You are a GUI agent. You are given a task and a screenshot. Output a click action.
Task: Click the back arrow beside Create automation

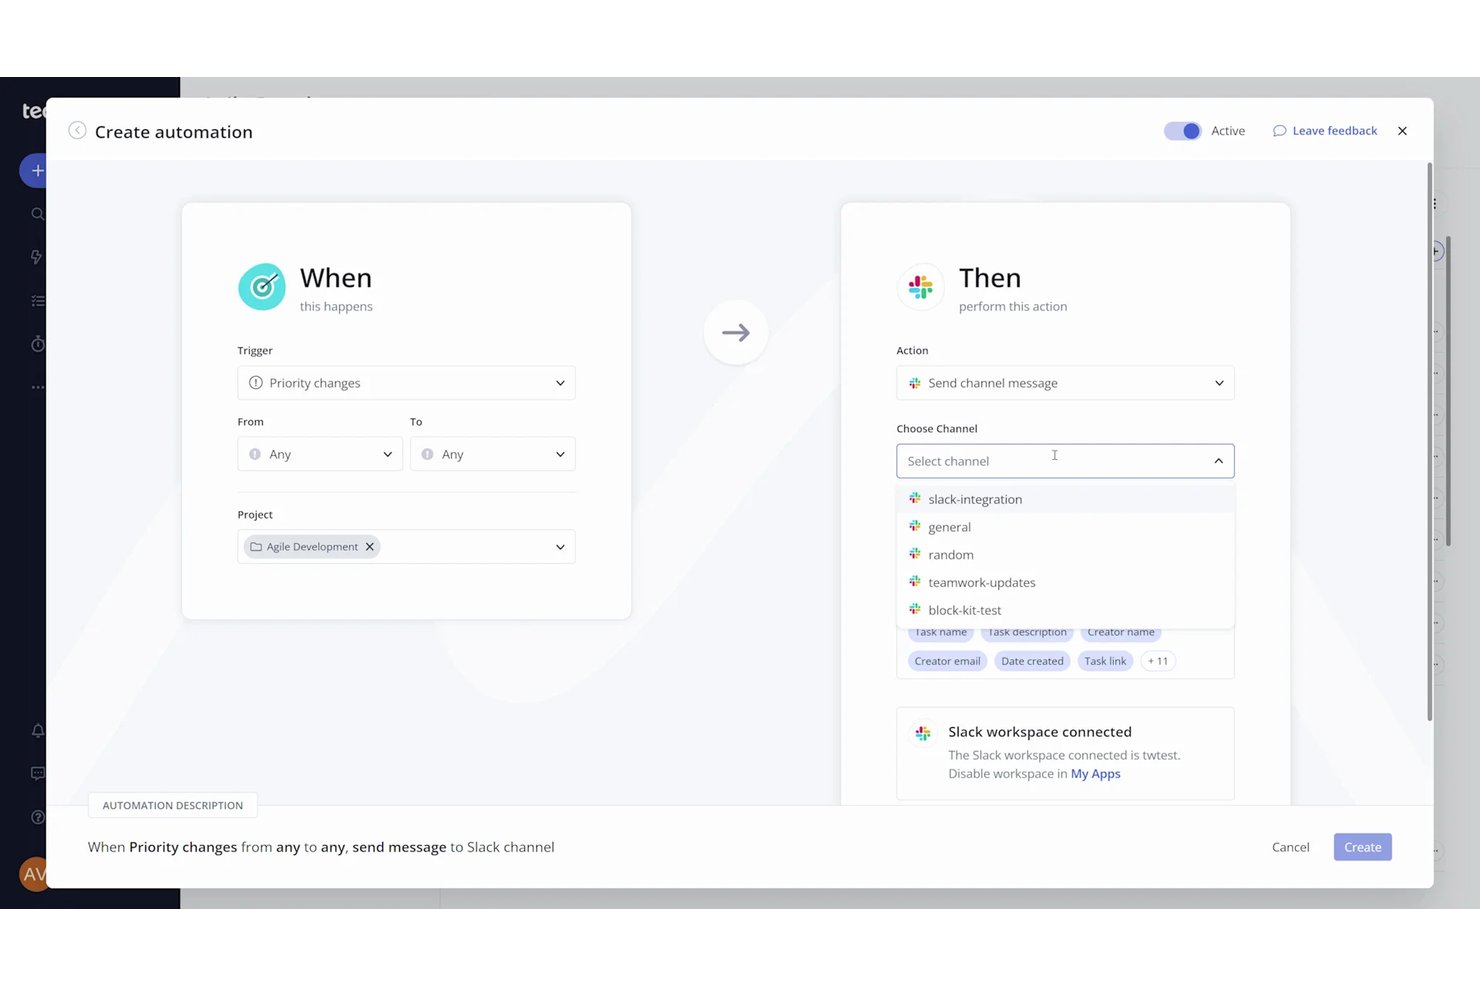coord(77,131)
